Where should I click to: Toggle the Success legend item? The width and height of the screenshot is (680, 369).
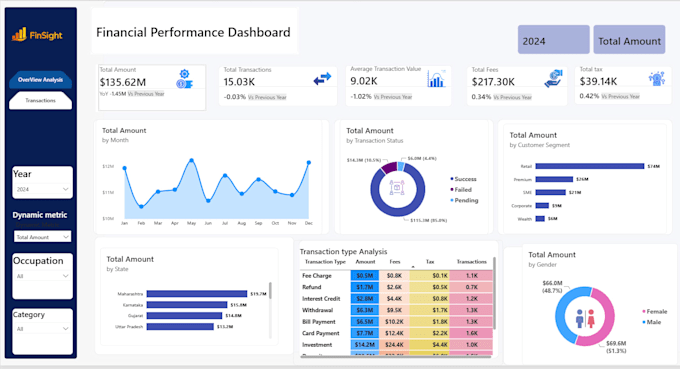[x=463, y=179]
